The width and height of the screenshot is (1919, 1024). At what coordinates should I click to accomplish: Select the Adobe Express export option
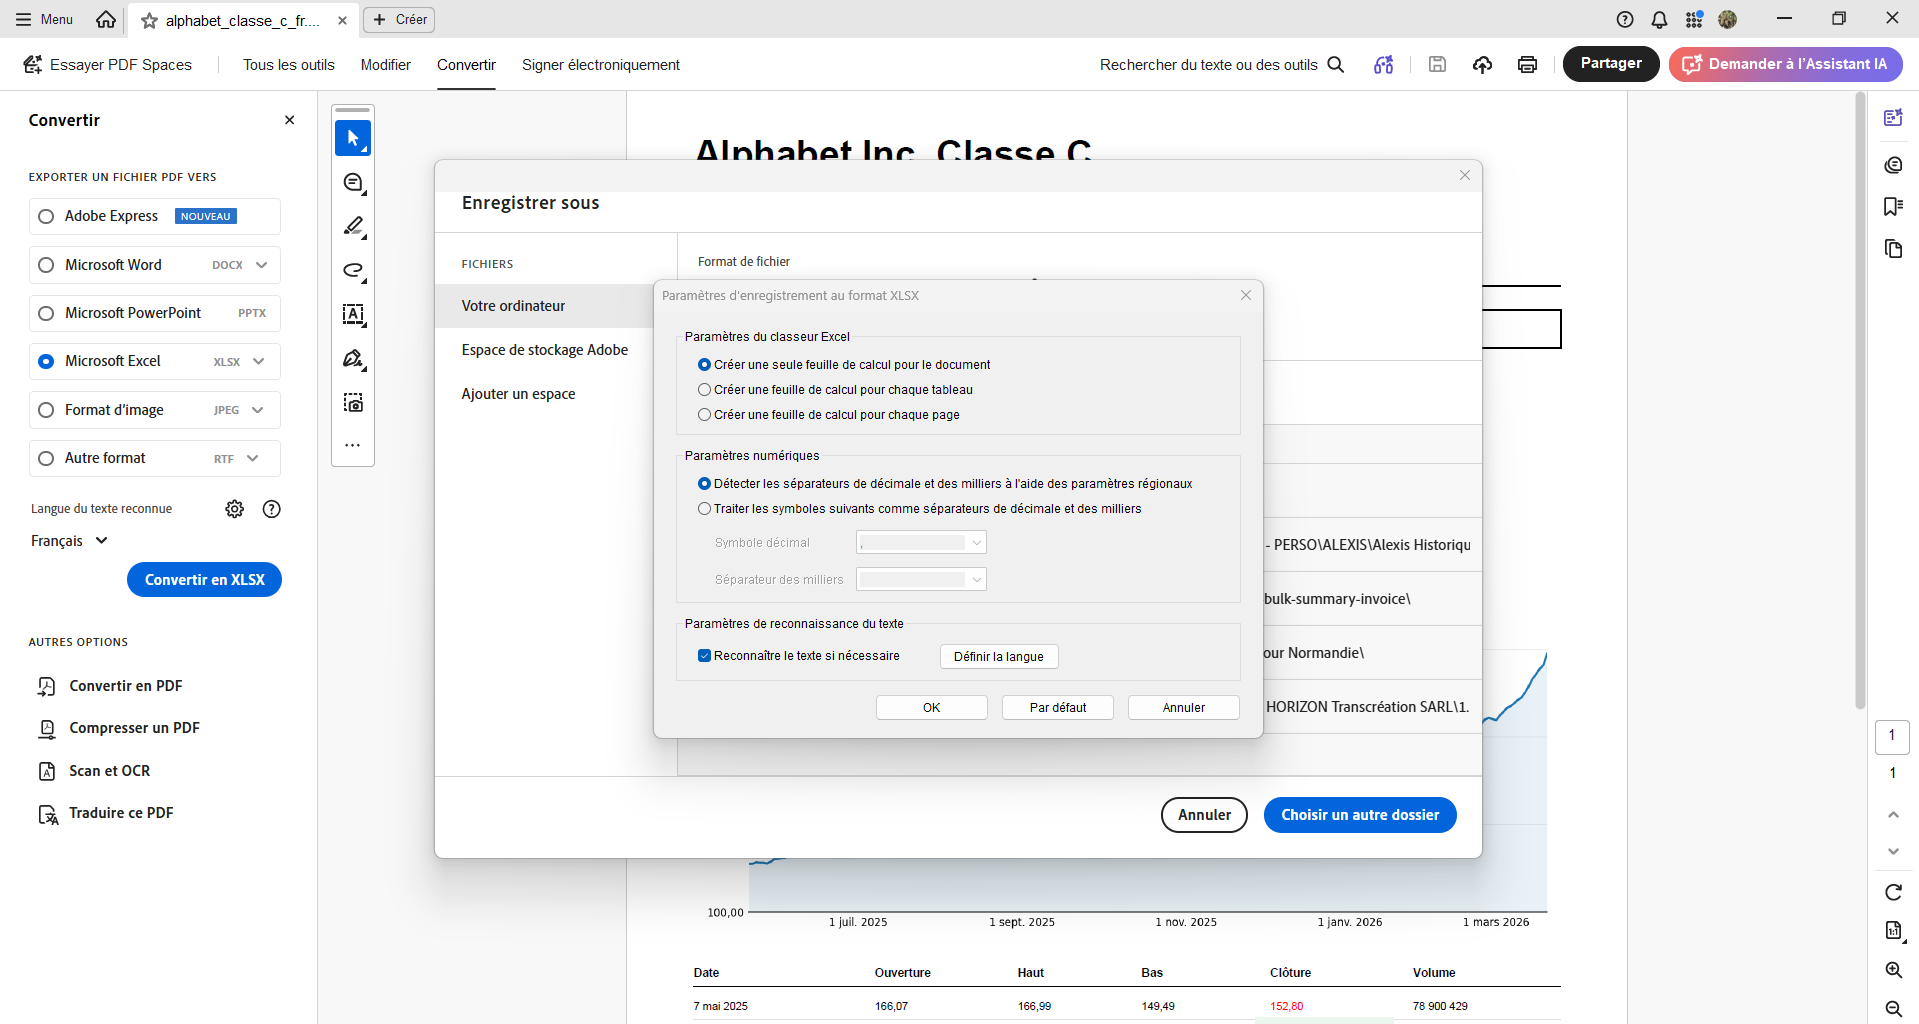pyautogui.click(x=155, y=216)
